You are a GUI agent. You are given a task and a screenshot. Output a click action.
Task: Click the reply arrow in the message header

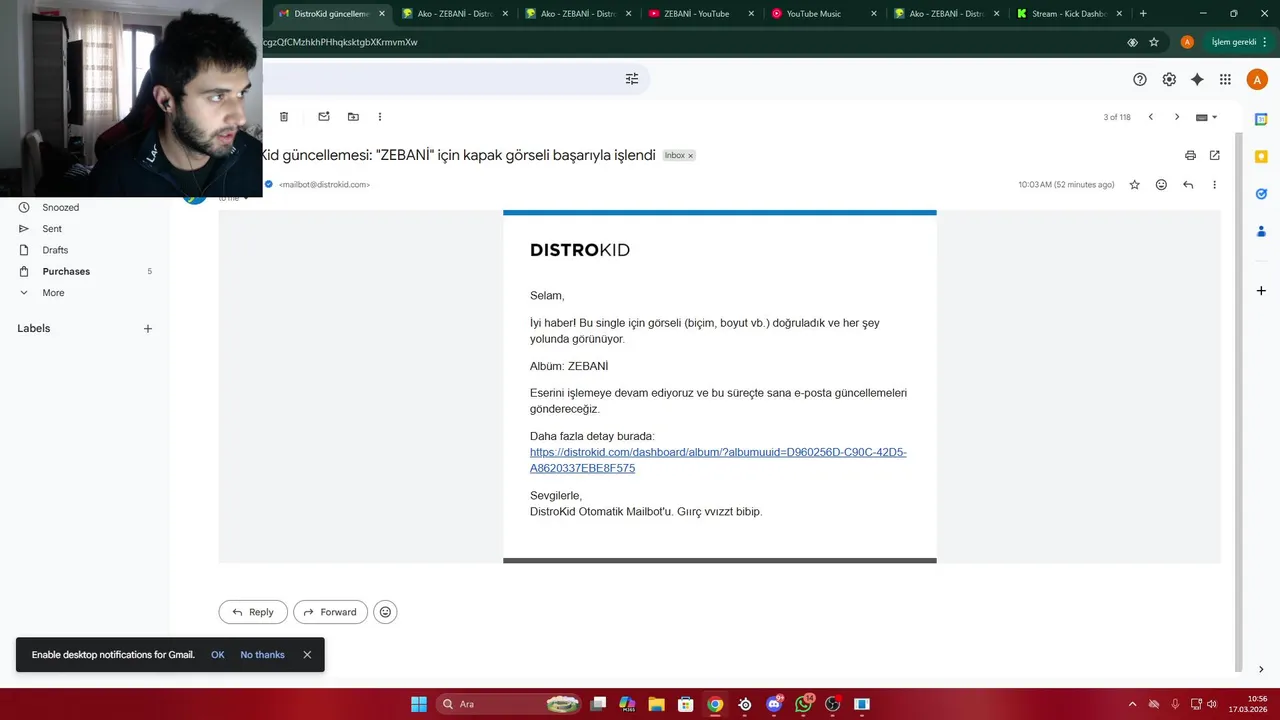tap(1188, 185)
